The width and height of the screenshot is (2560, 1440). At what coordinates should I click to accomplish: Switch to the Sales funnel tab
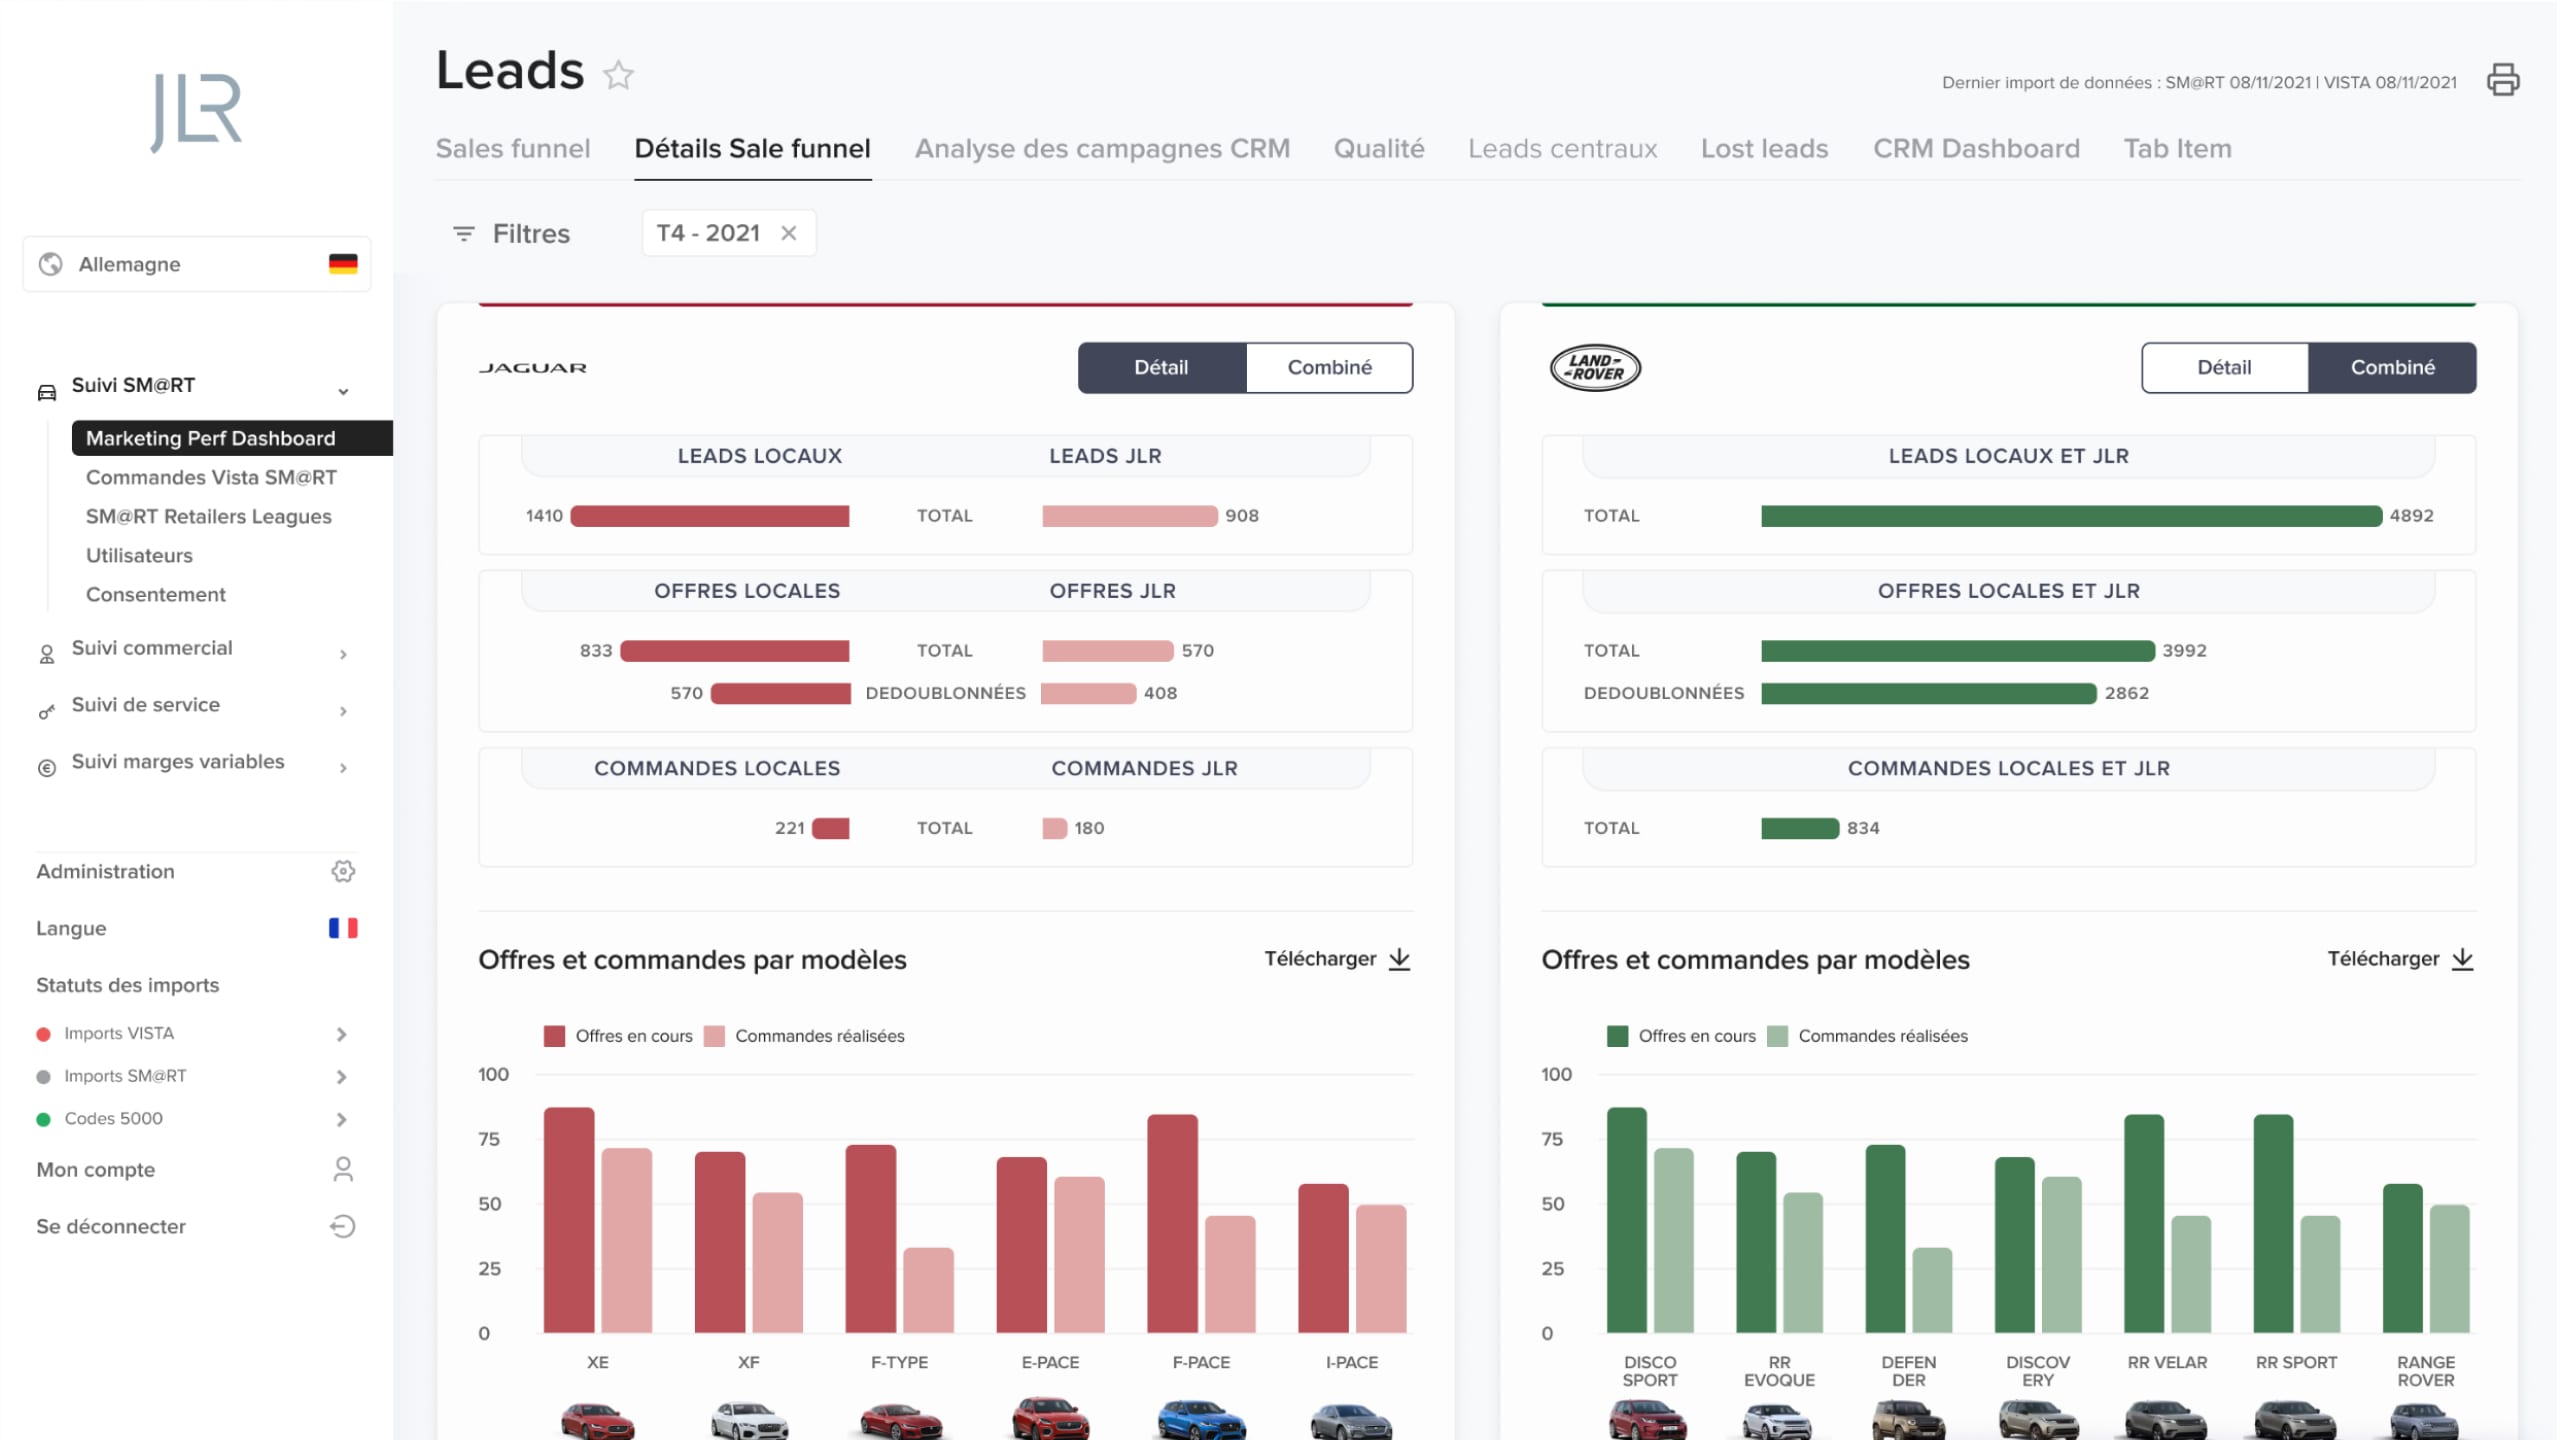513,149
